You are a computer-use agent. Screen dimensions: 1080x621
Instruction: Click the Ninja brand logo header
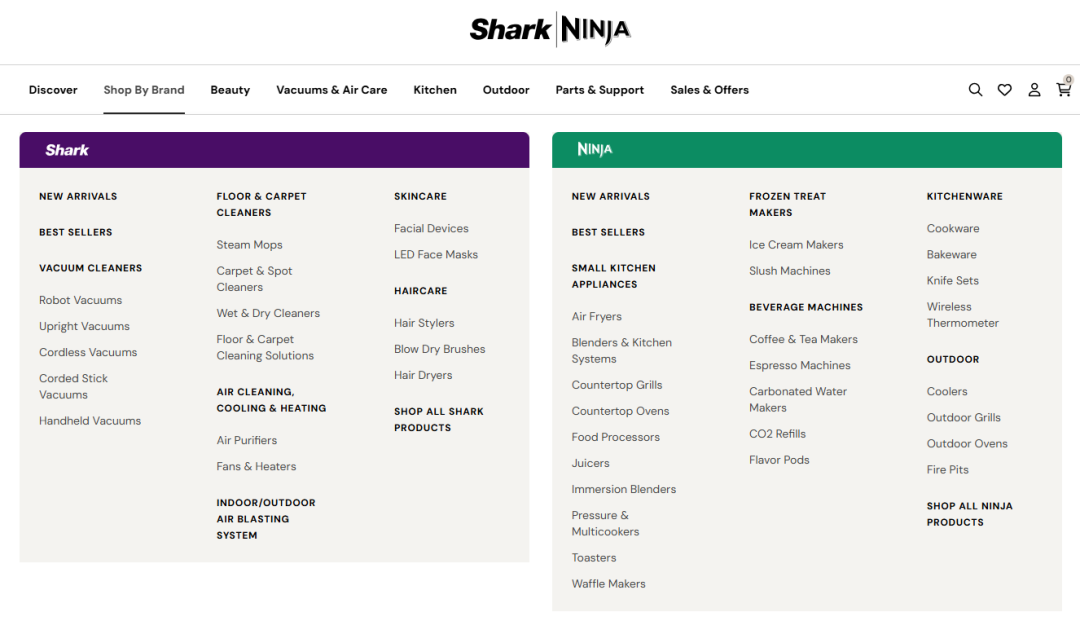click(x=594, y=150)
